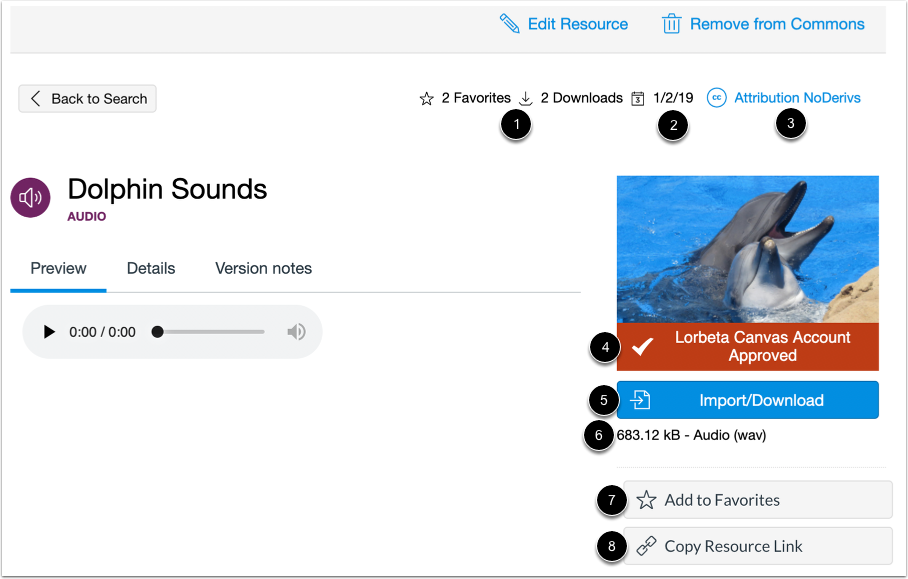Click the calendar icon next to 1/2/19
Image resolution: width=908 pixels, height=579 pixels.
coord(637,97)
